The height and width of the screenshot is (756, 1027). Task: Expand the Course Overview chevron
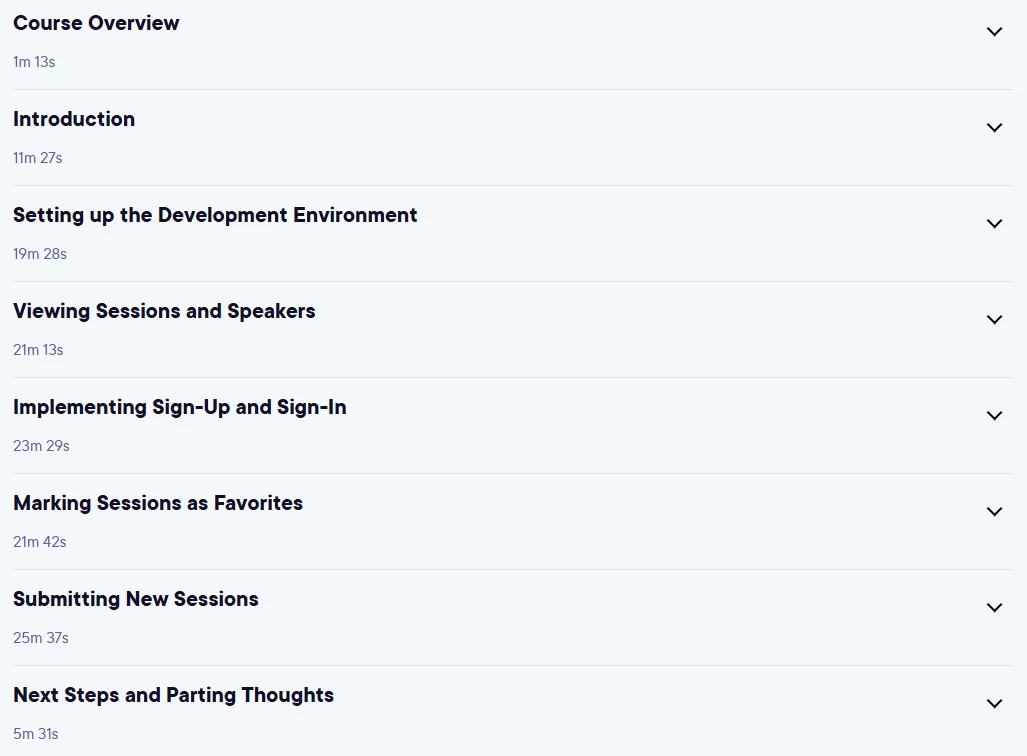(994, 31)
